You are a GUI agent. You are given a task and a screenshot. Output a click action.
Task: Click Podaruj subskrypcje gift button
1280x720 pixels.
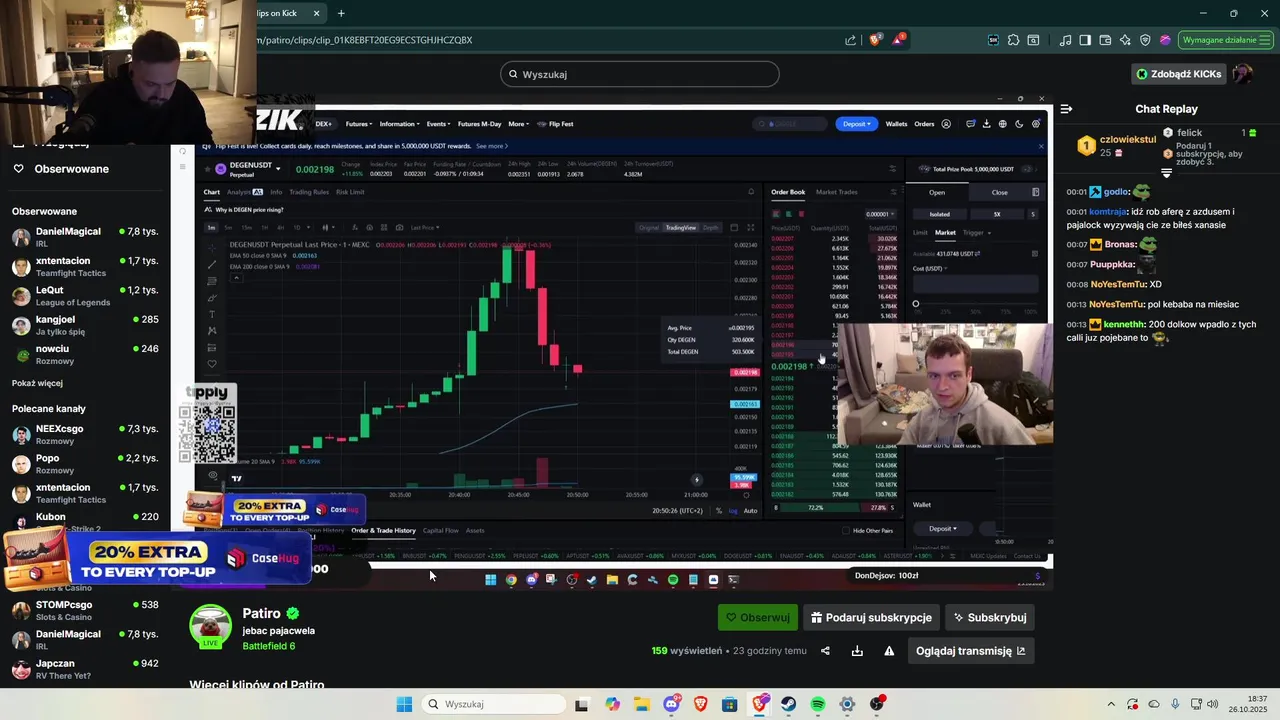(872, 618)
